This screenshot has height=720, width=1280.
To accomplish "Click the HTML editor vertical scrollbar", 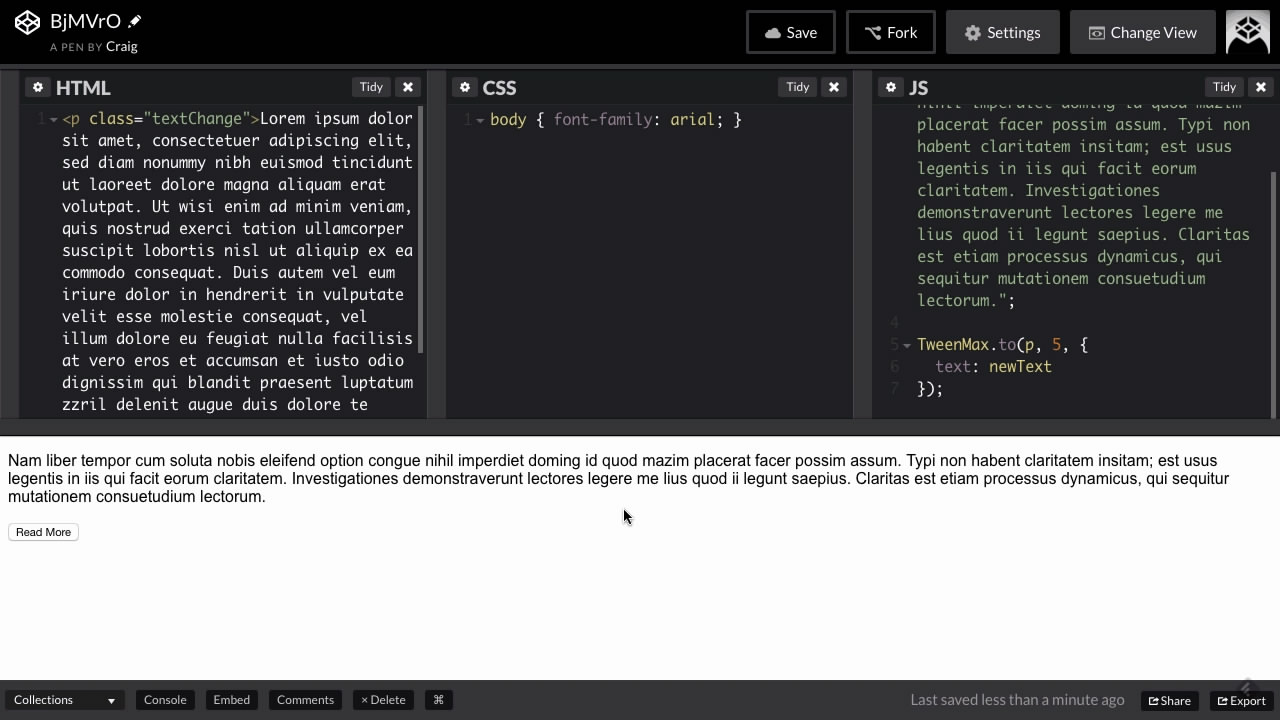I will pyautogui.click(x=420, y=228).
